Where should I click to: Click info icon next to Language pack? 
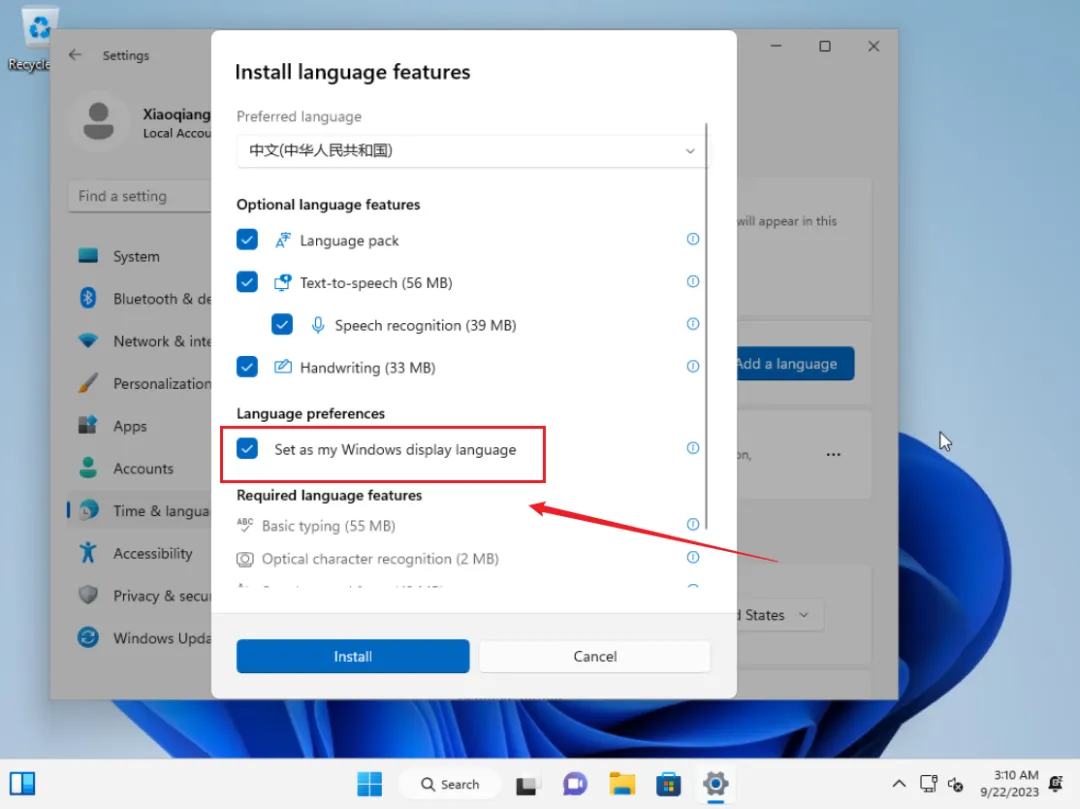coord(692,239)
